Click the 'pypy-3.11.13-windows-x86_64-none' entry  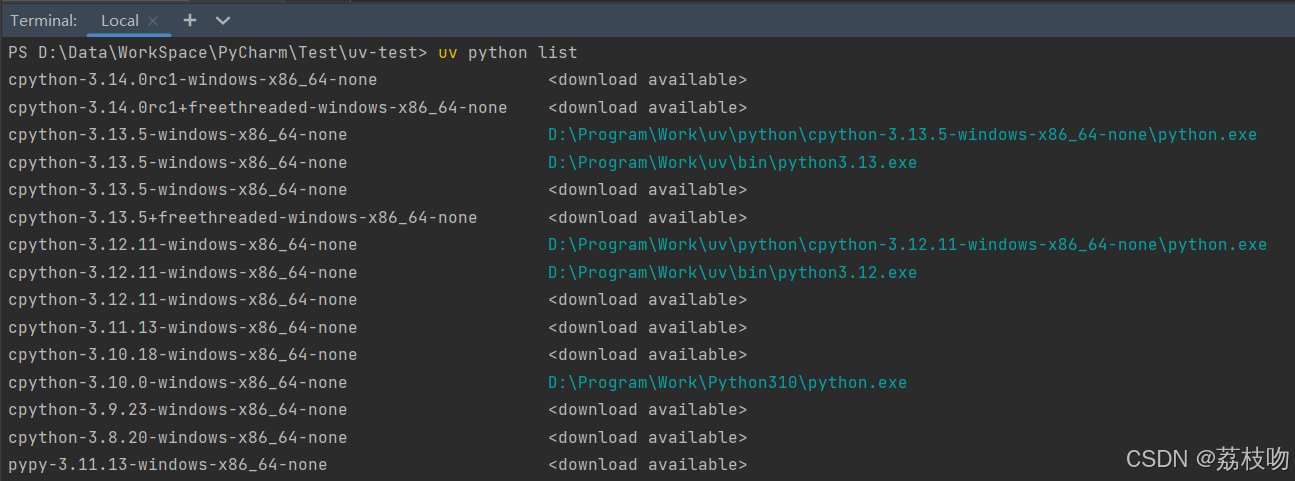[168, 465]
